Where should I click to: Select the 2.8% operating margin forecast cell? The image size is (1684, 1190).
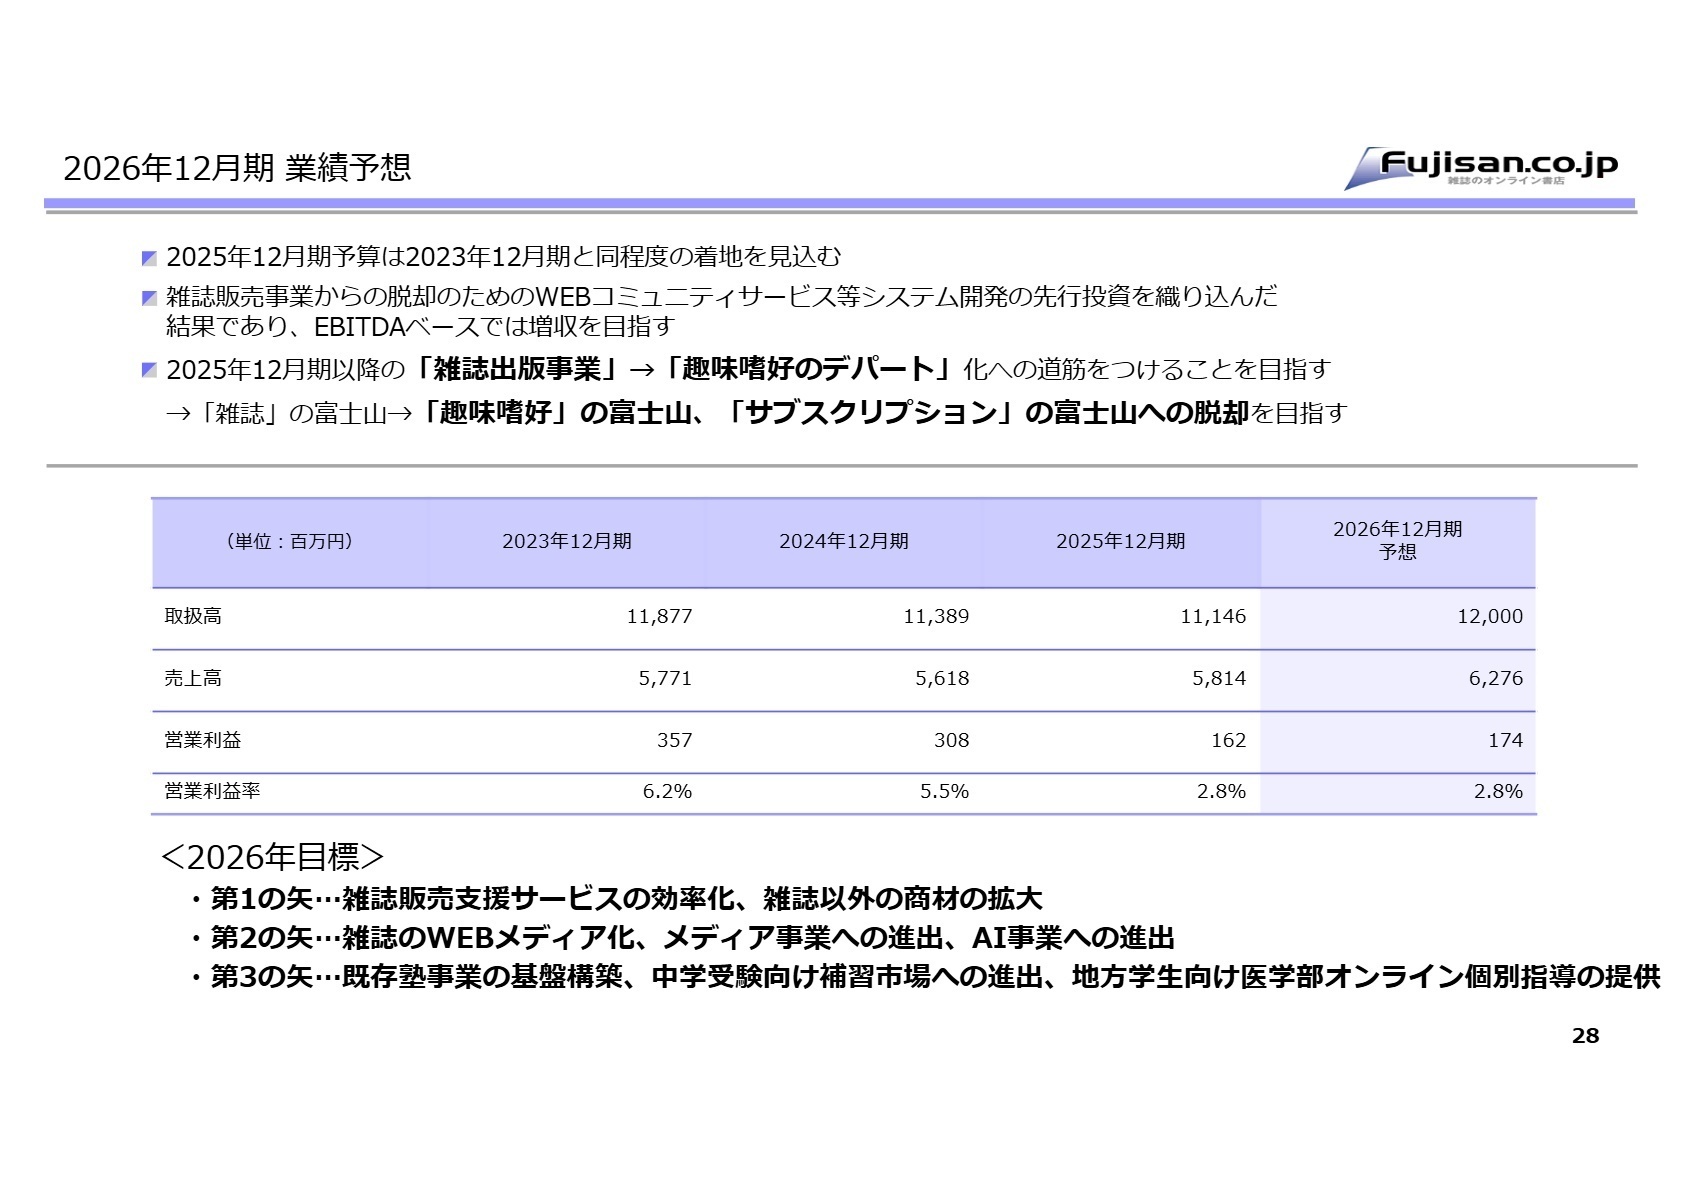click(1497, 791)
